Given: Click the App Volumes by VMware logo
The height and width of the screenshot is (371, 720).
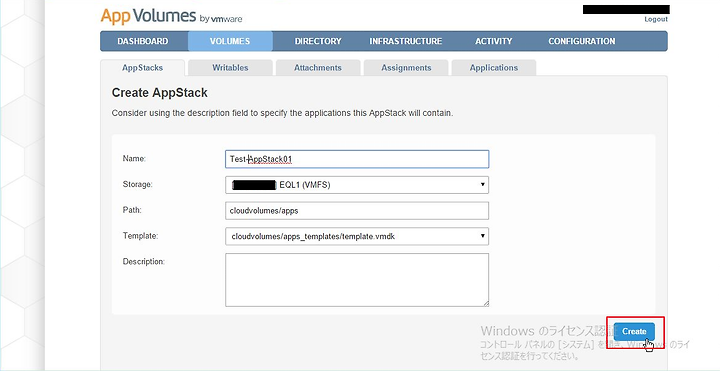Looking at the screenshot, I should (x=171, y=16).
